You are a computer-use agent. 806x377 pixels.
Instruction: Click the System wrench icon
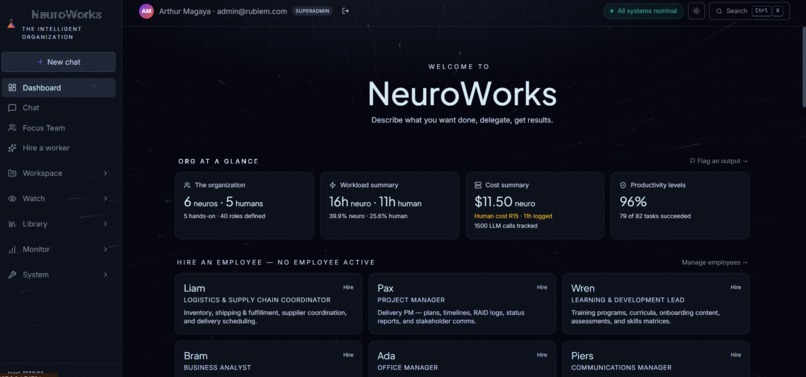pyautogui.click(x=12, y=275)
